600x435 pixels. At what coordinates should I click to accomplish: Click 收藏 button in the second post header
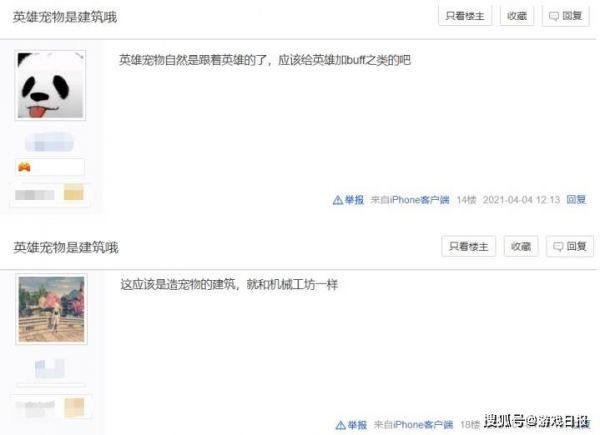pyautogui.click(x=521, y=246)
